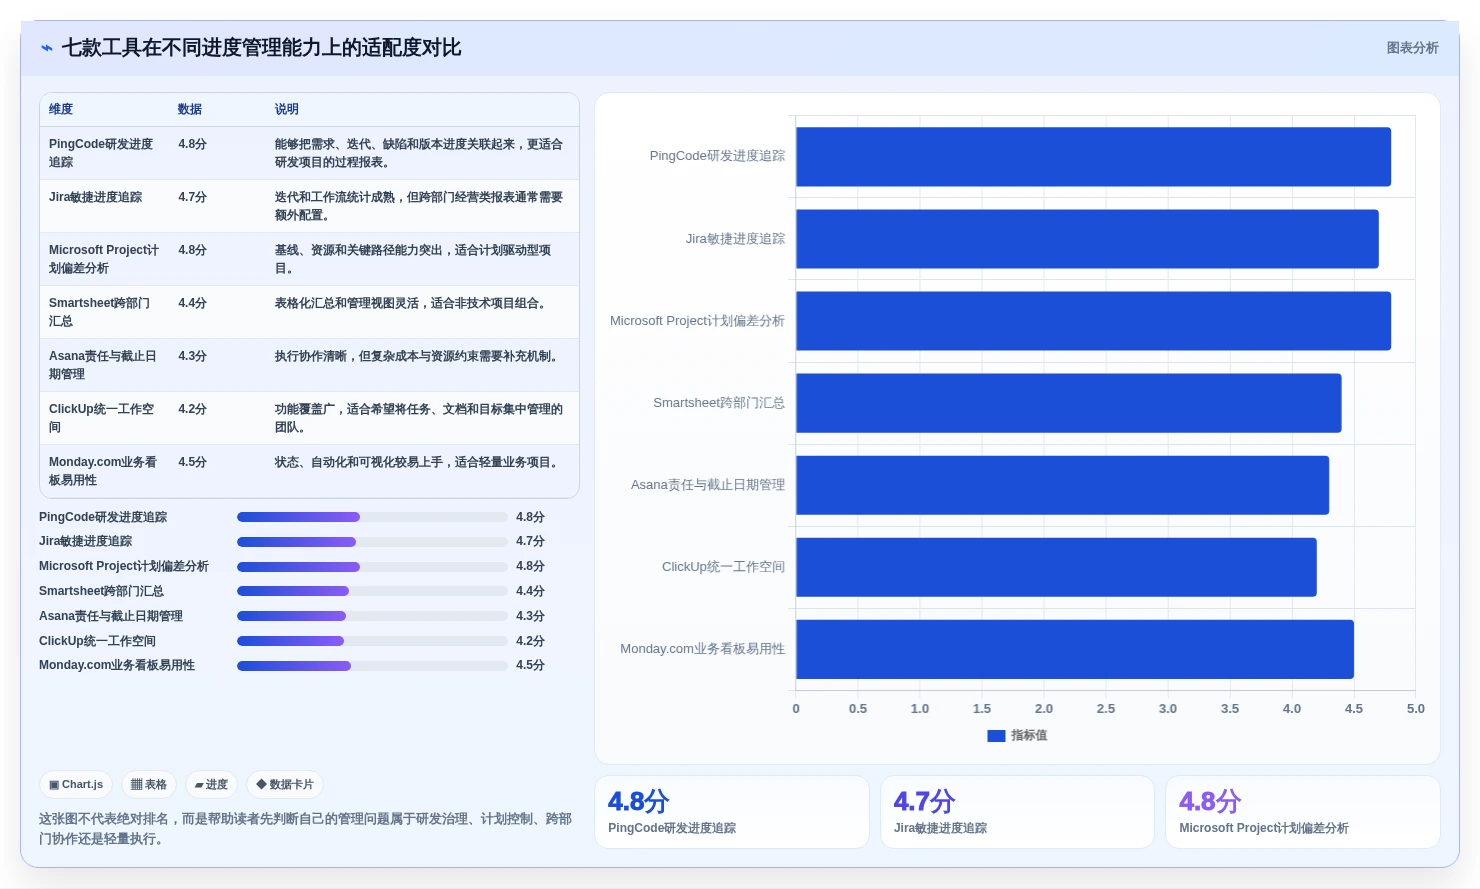
Task: Click the footnote starting with 这张图不代表绝对排名
Action: click(x=306, y=829)
